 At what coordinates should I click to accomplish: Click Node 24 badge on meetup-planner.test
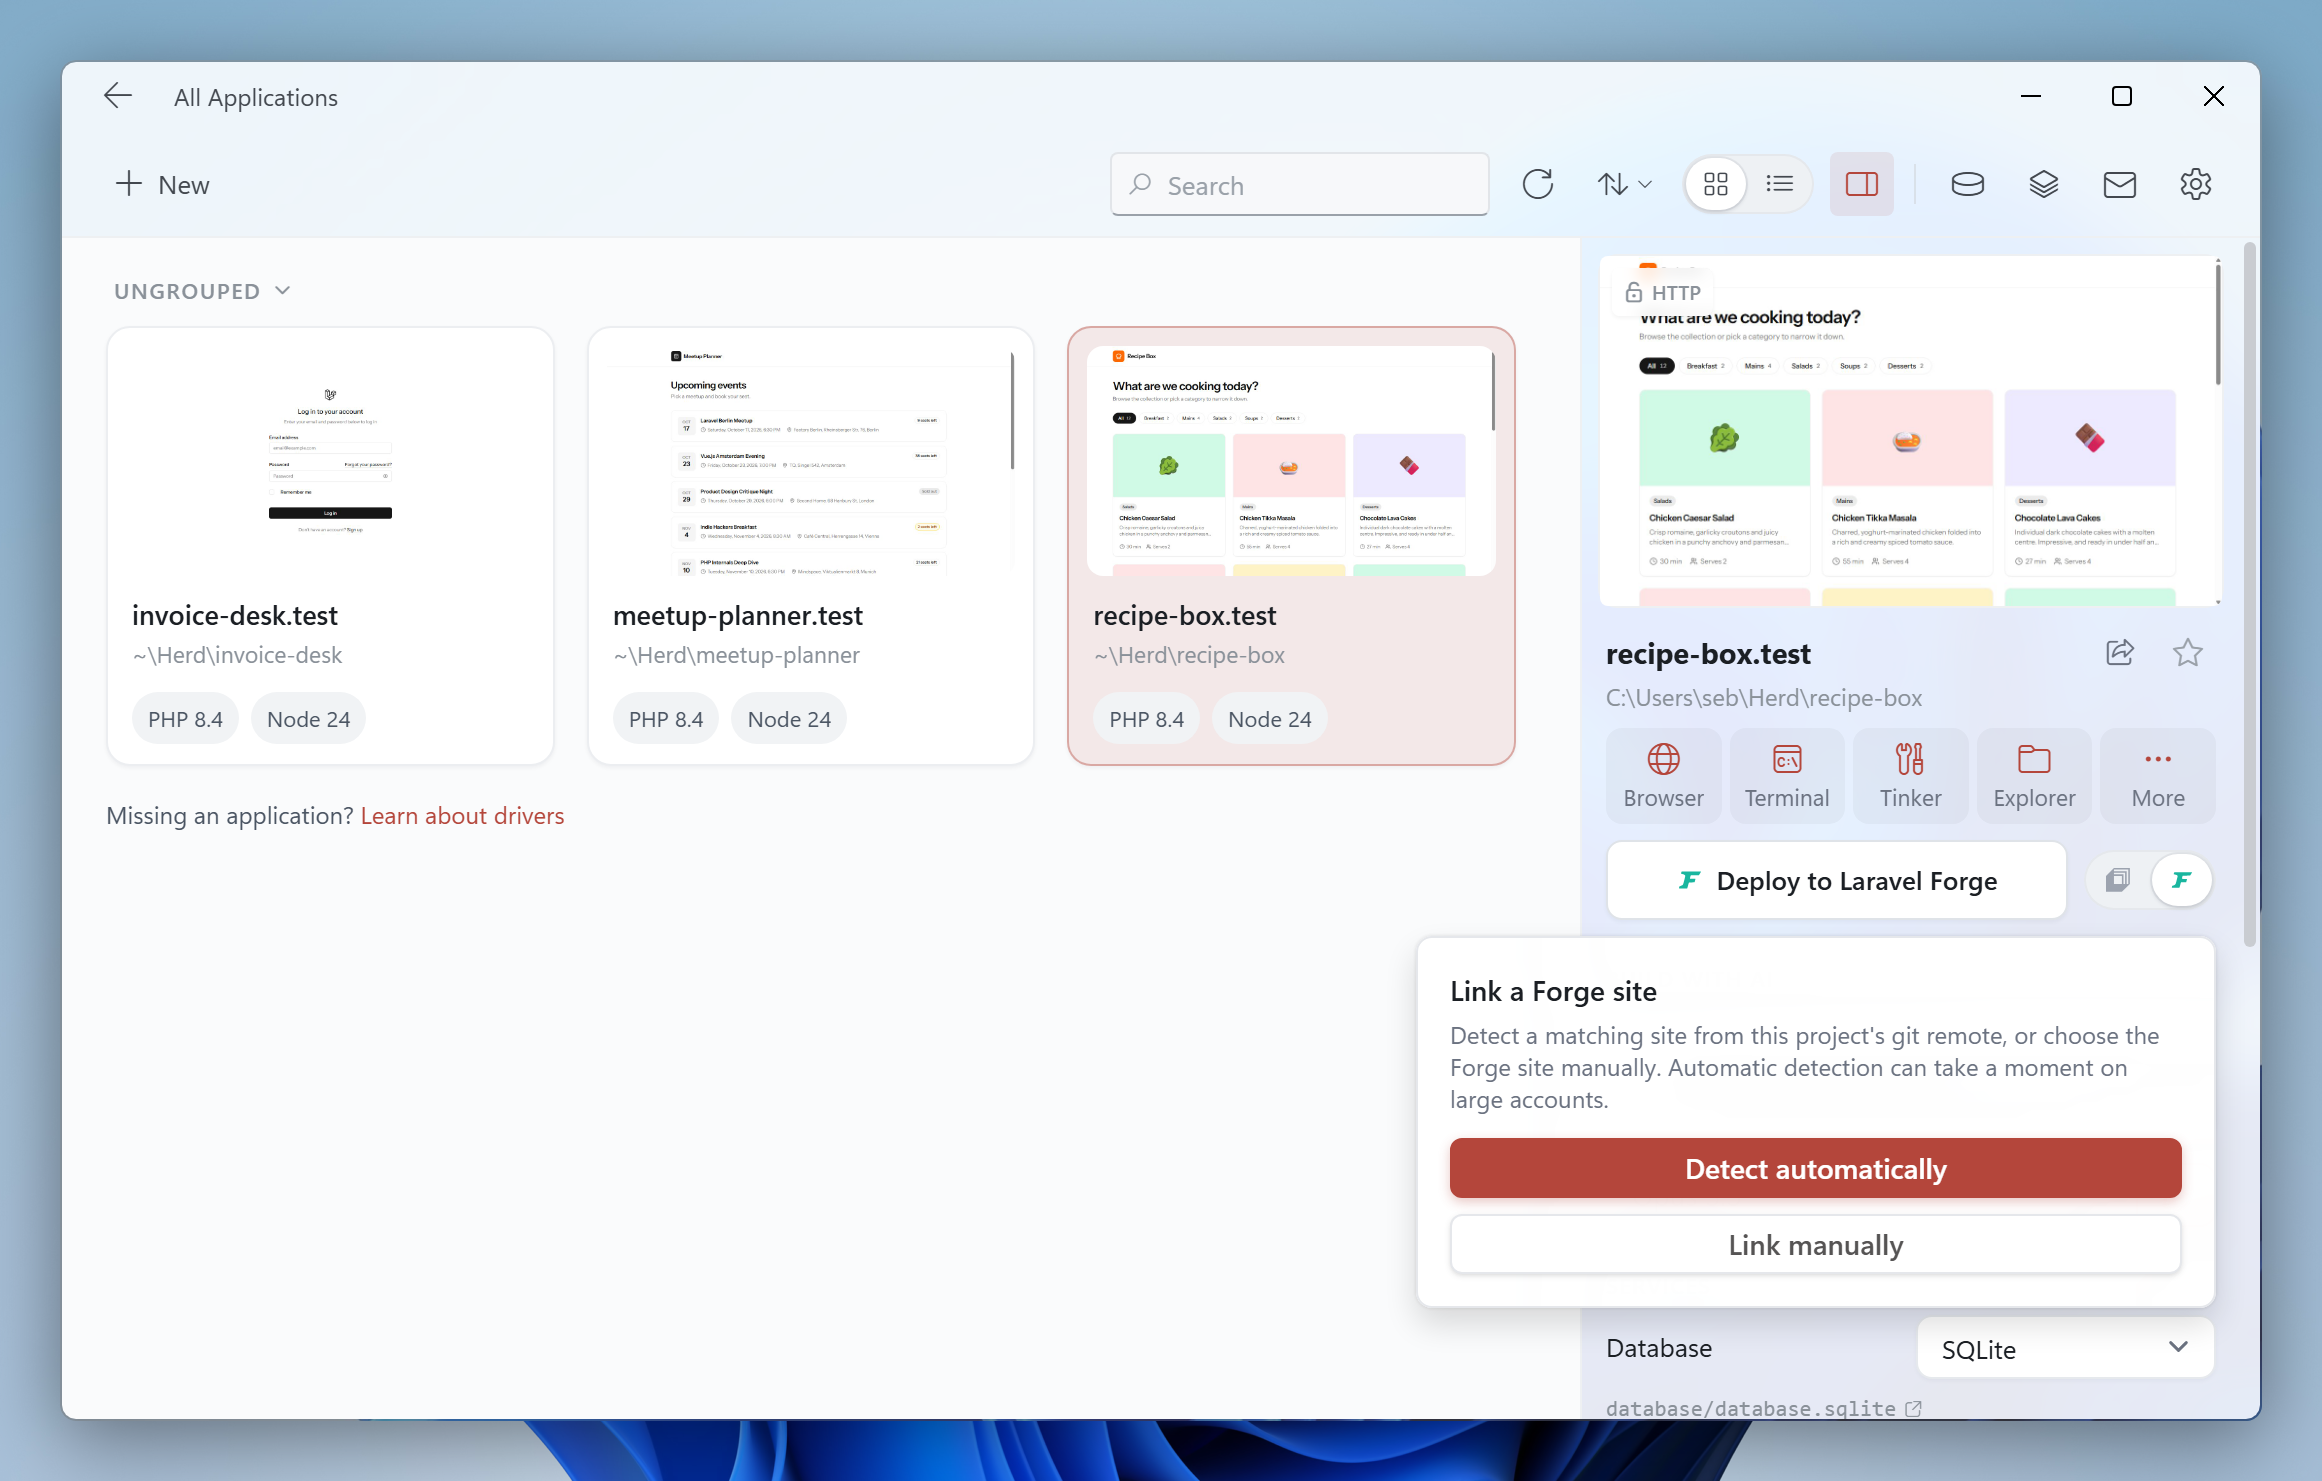point(789,719)
